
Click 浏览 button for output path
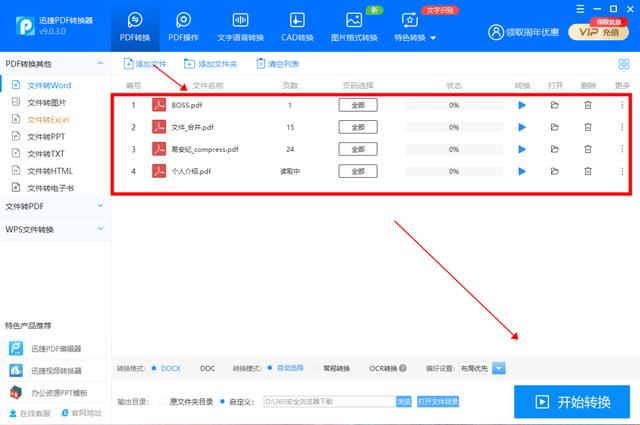(x=404, y=402)
